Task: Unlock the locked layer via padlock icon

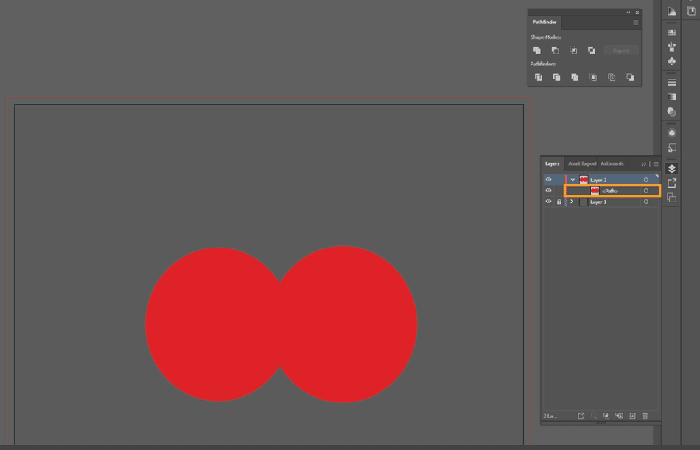Action: 558,202
